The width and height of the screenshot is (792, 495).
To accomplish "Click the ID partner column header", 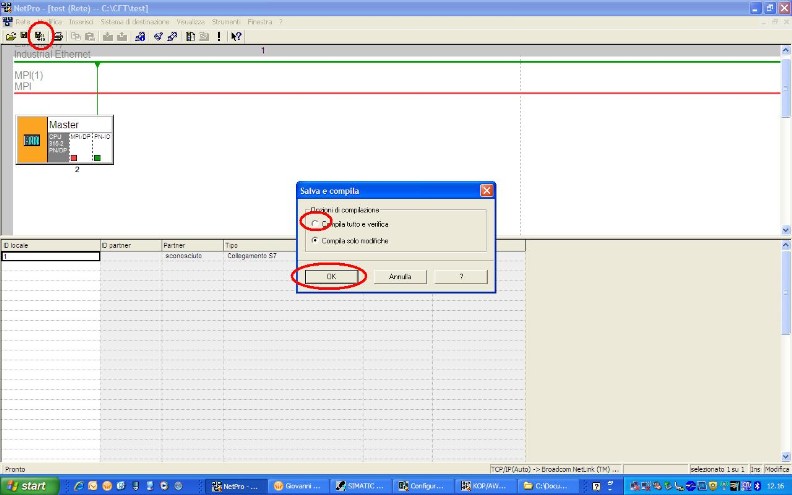I will (131, 245).
